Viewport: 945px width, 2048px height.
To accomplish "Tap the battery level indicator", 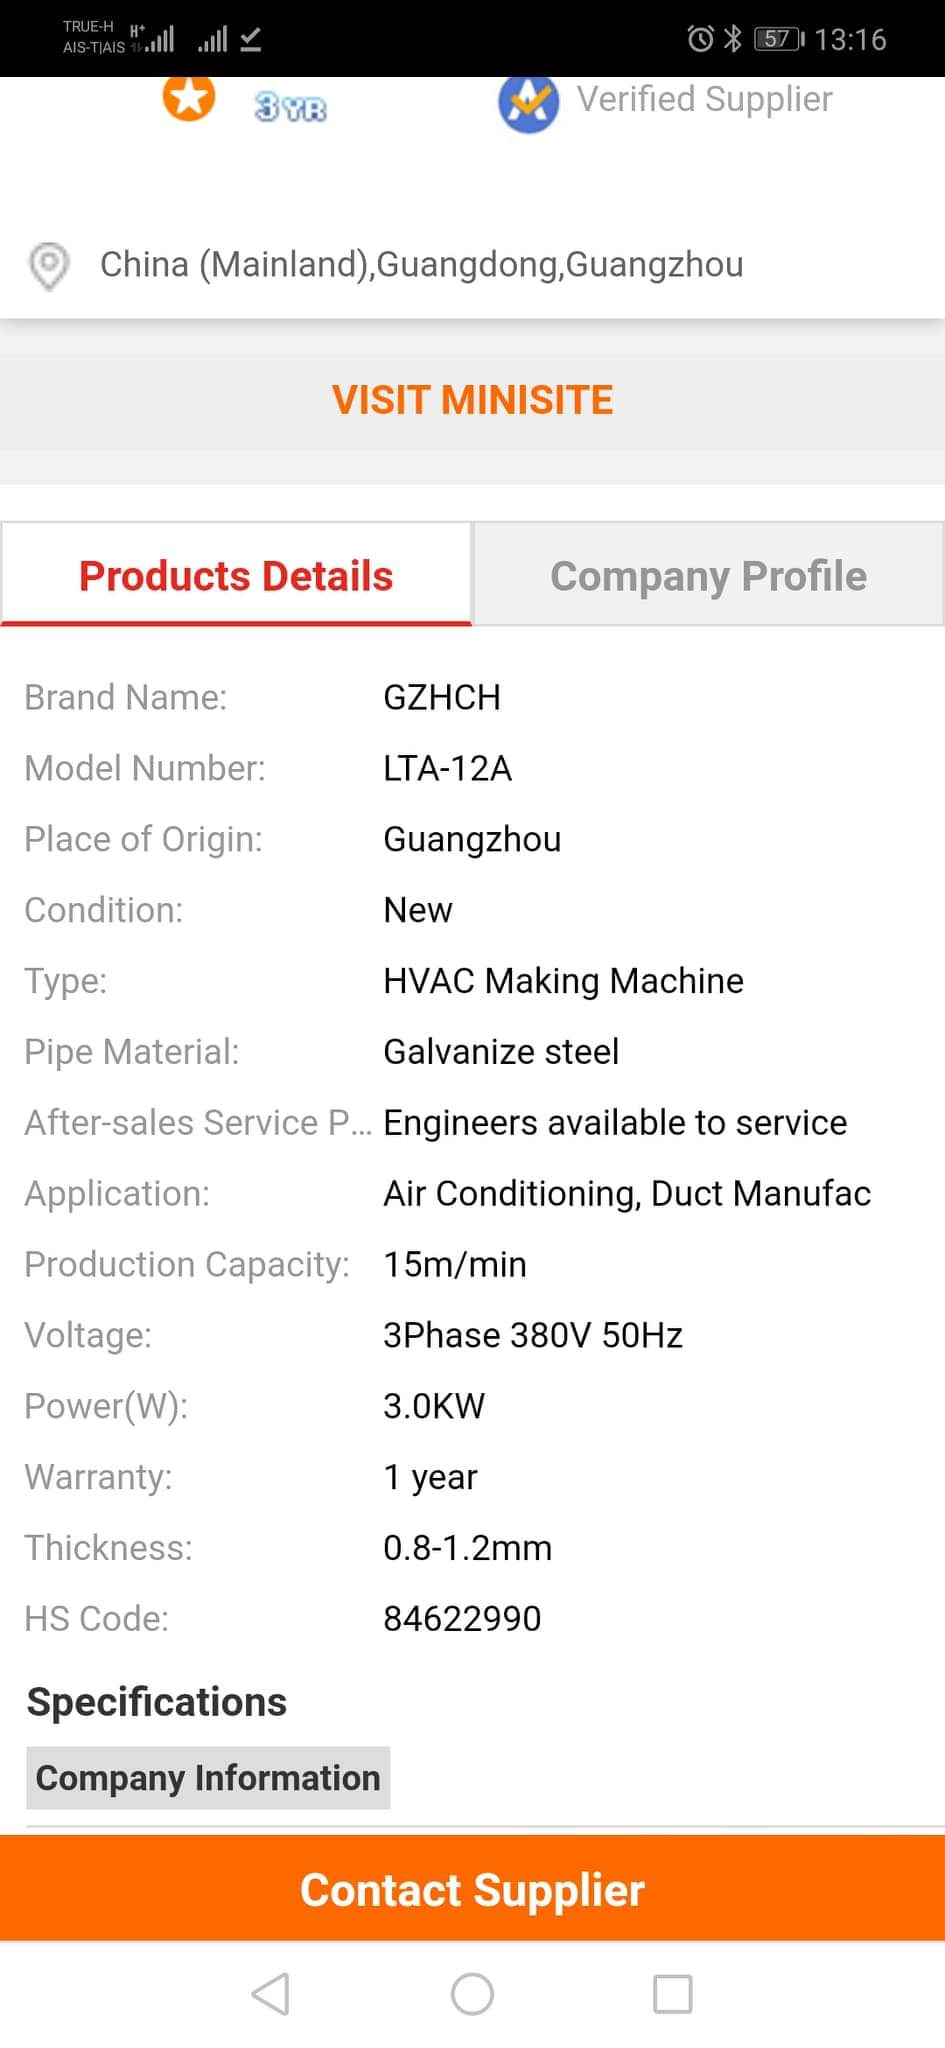I will [x=779, y=39].
